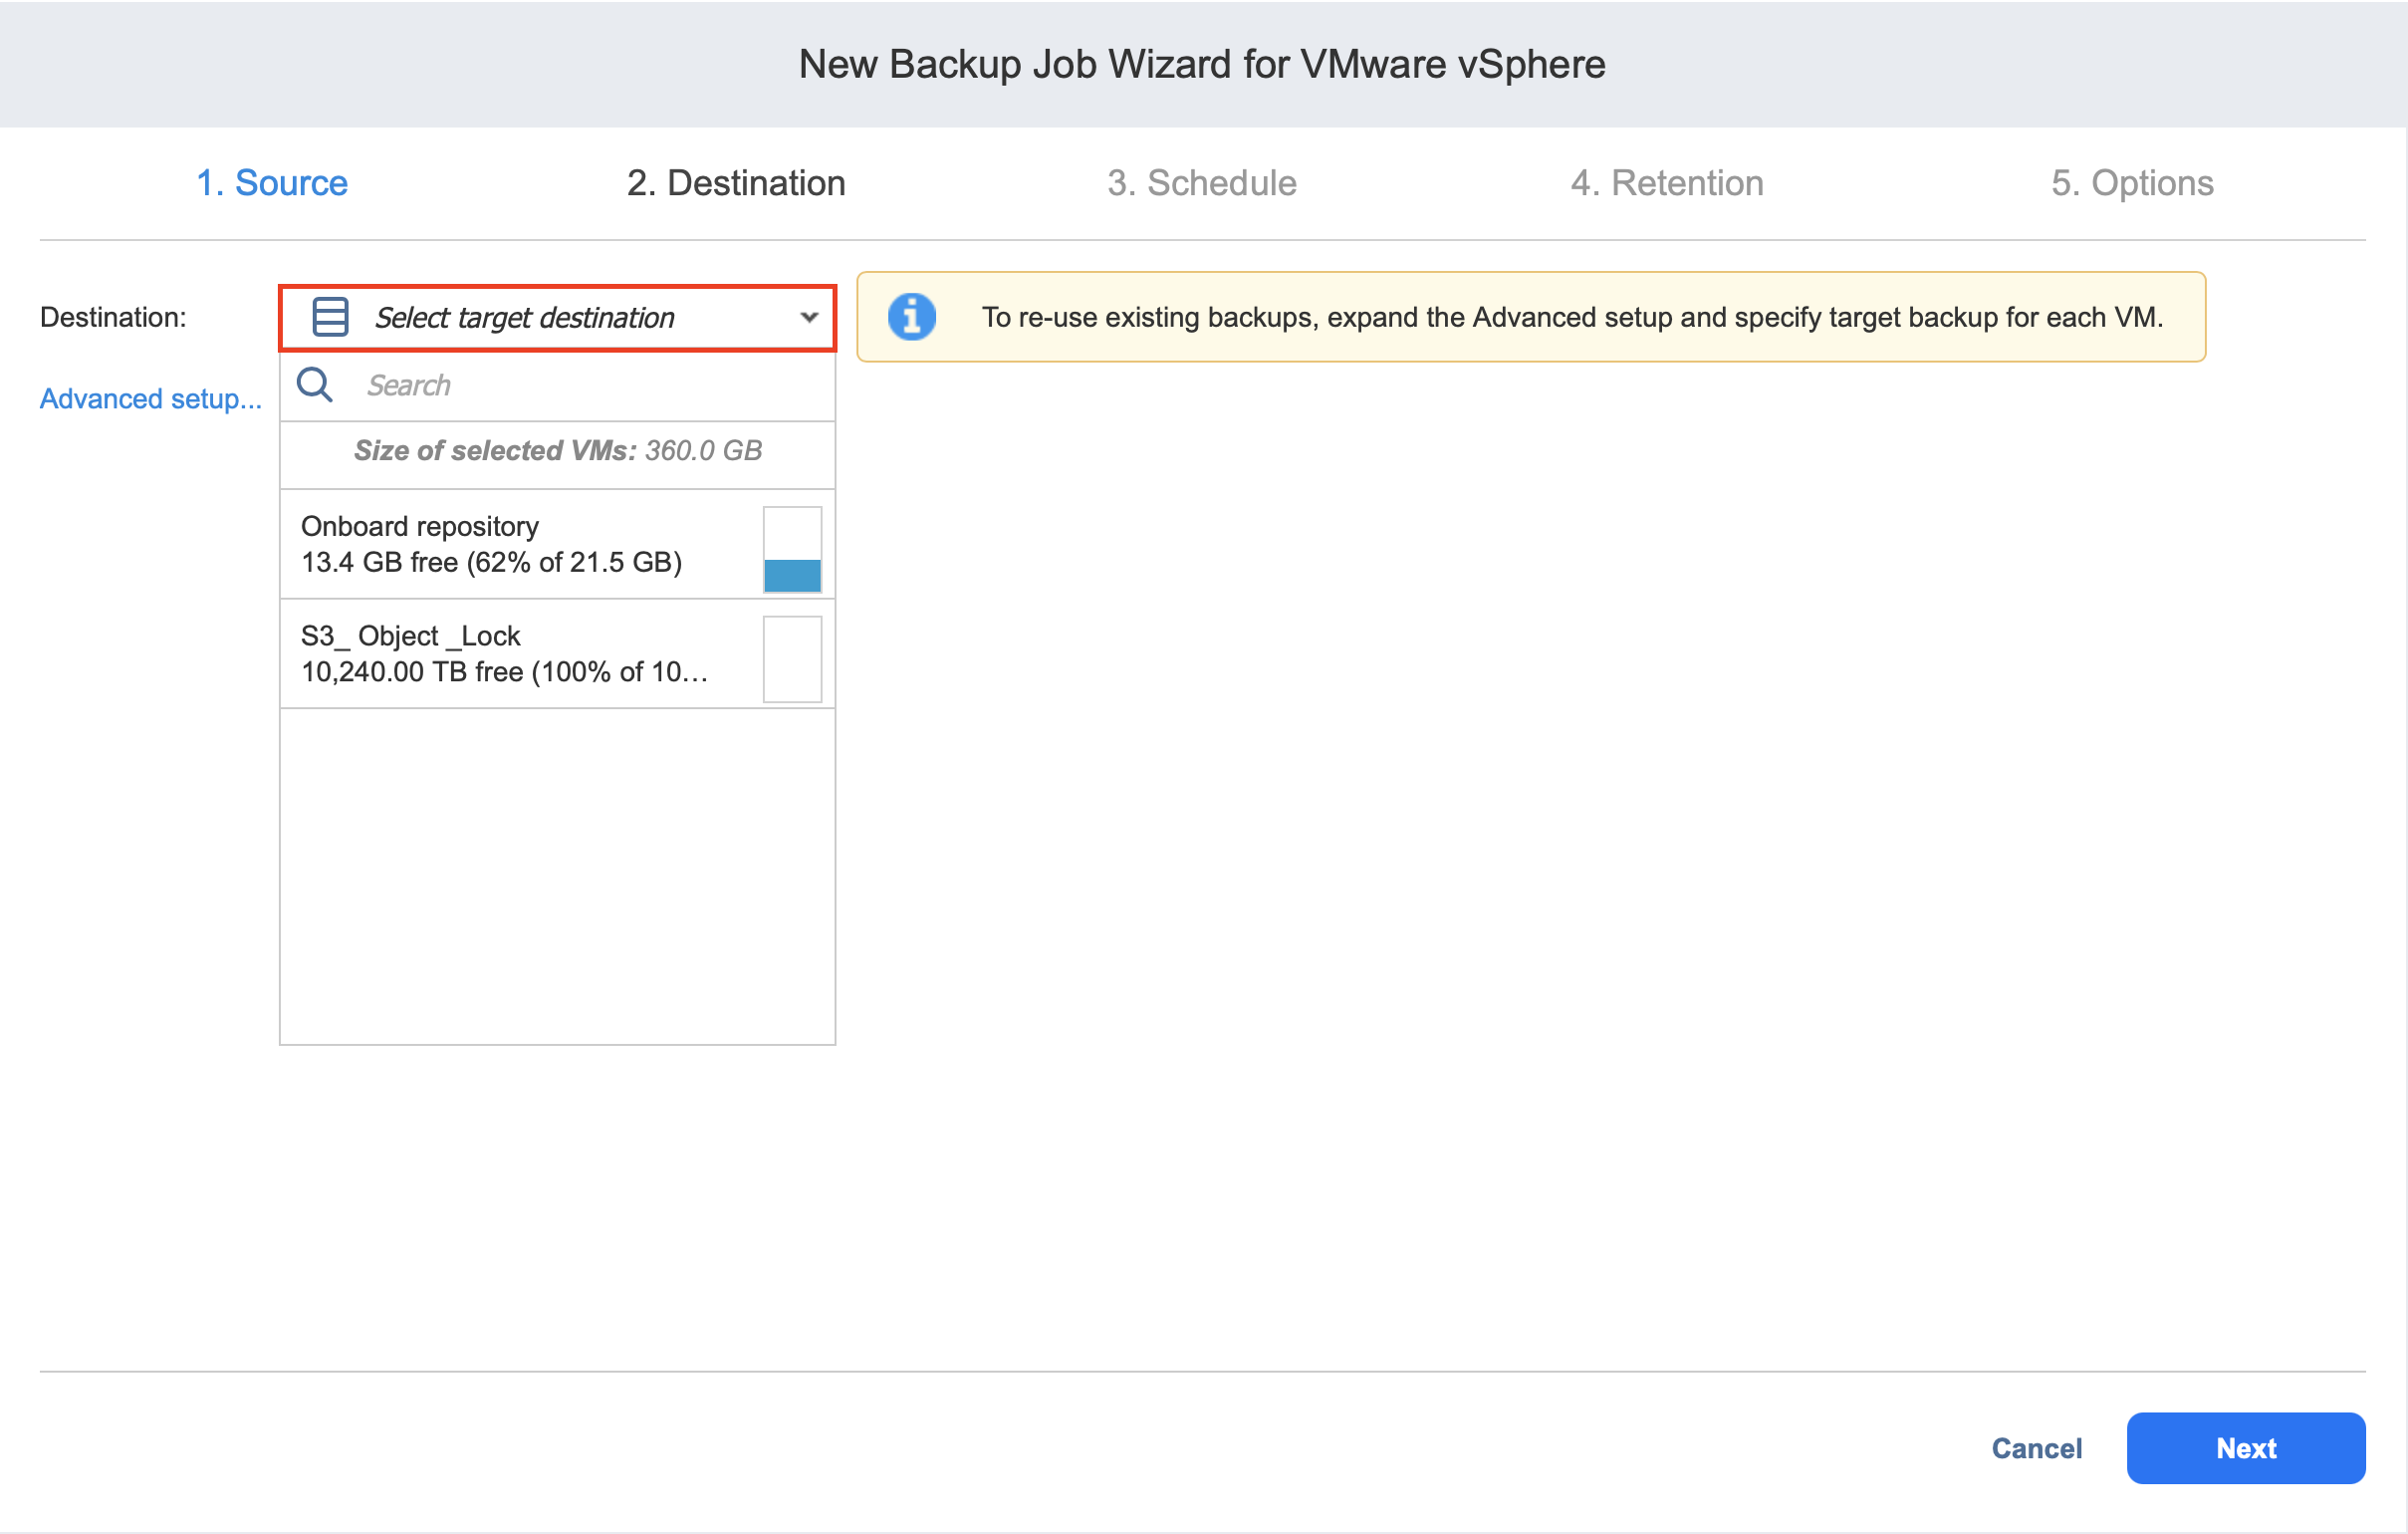Click the re-use existing backups notice text
The image size is (2408, 1534).
coord(1571,317)
